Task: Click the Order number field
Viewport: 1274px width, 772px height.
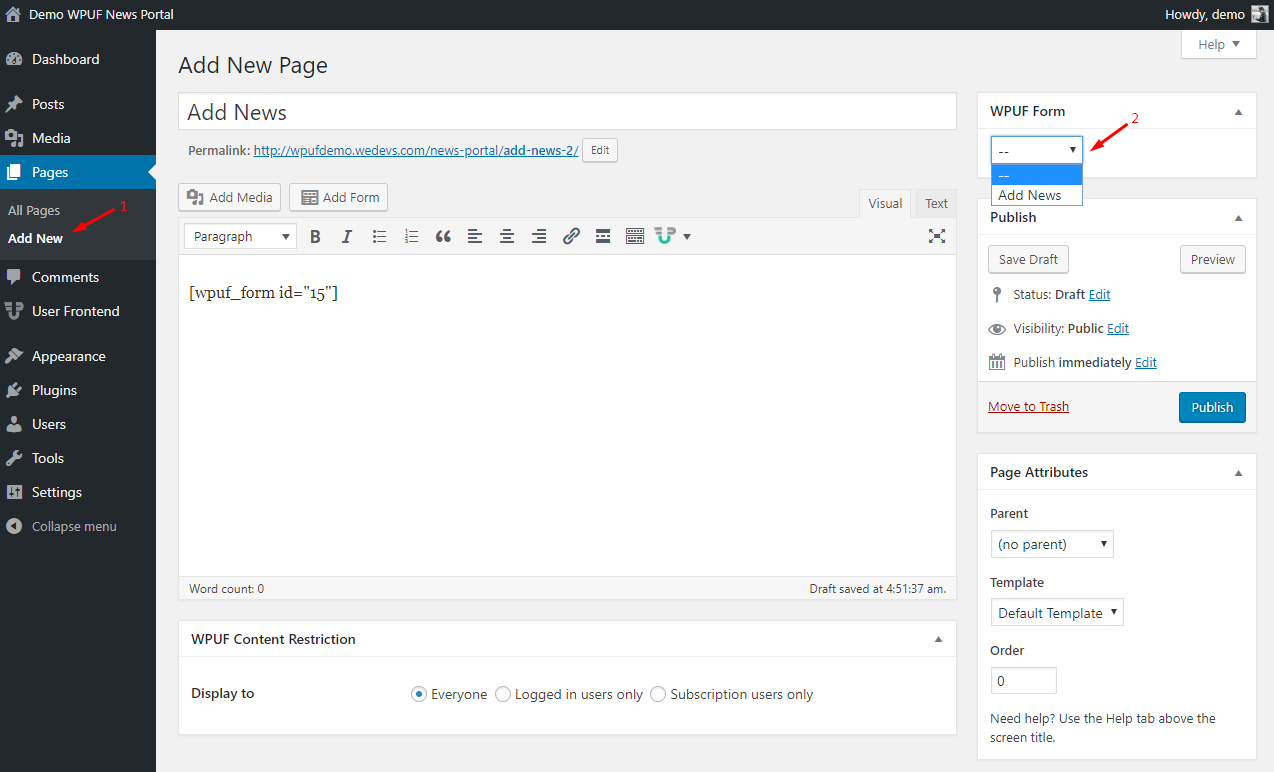Action: coord(1023,681)
